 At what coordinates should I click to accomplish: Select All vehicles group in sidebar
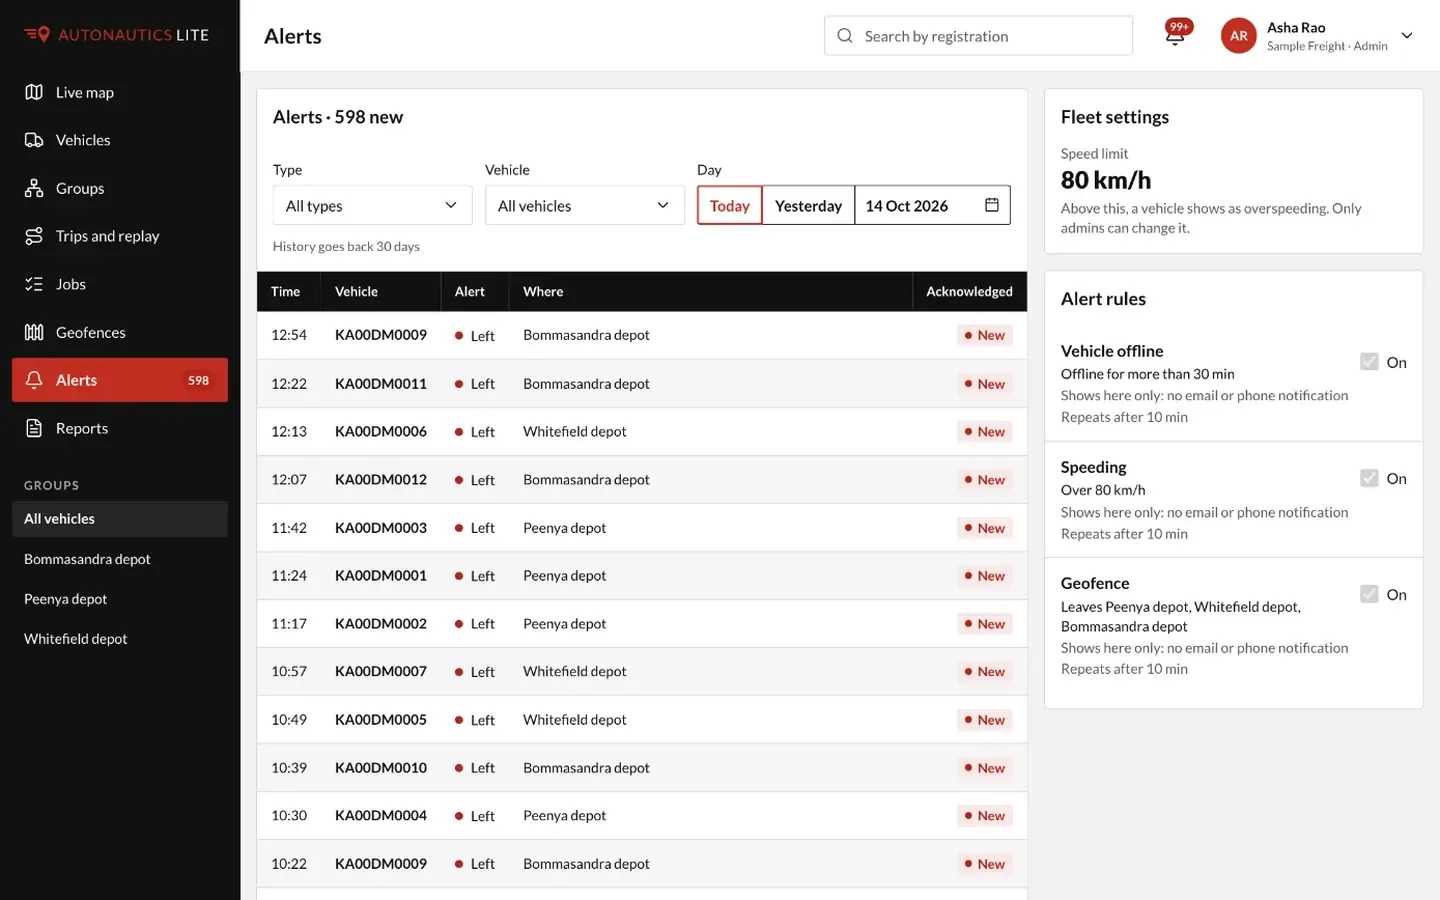point(120,519)
